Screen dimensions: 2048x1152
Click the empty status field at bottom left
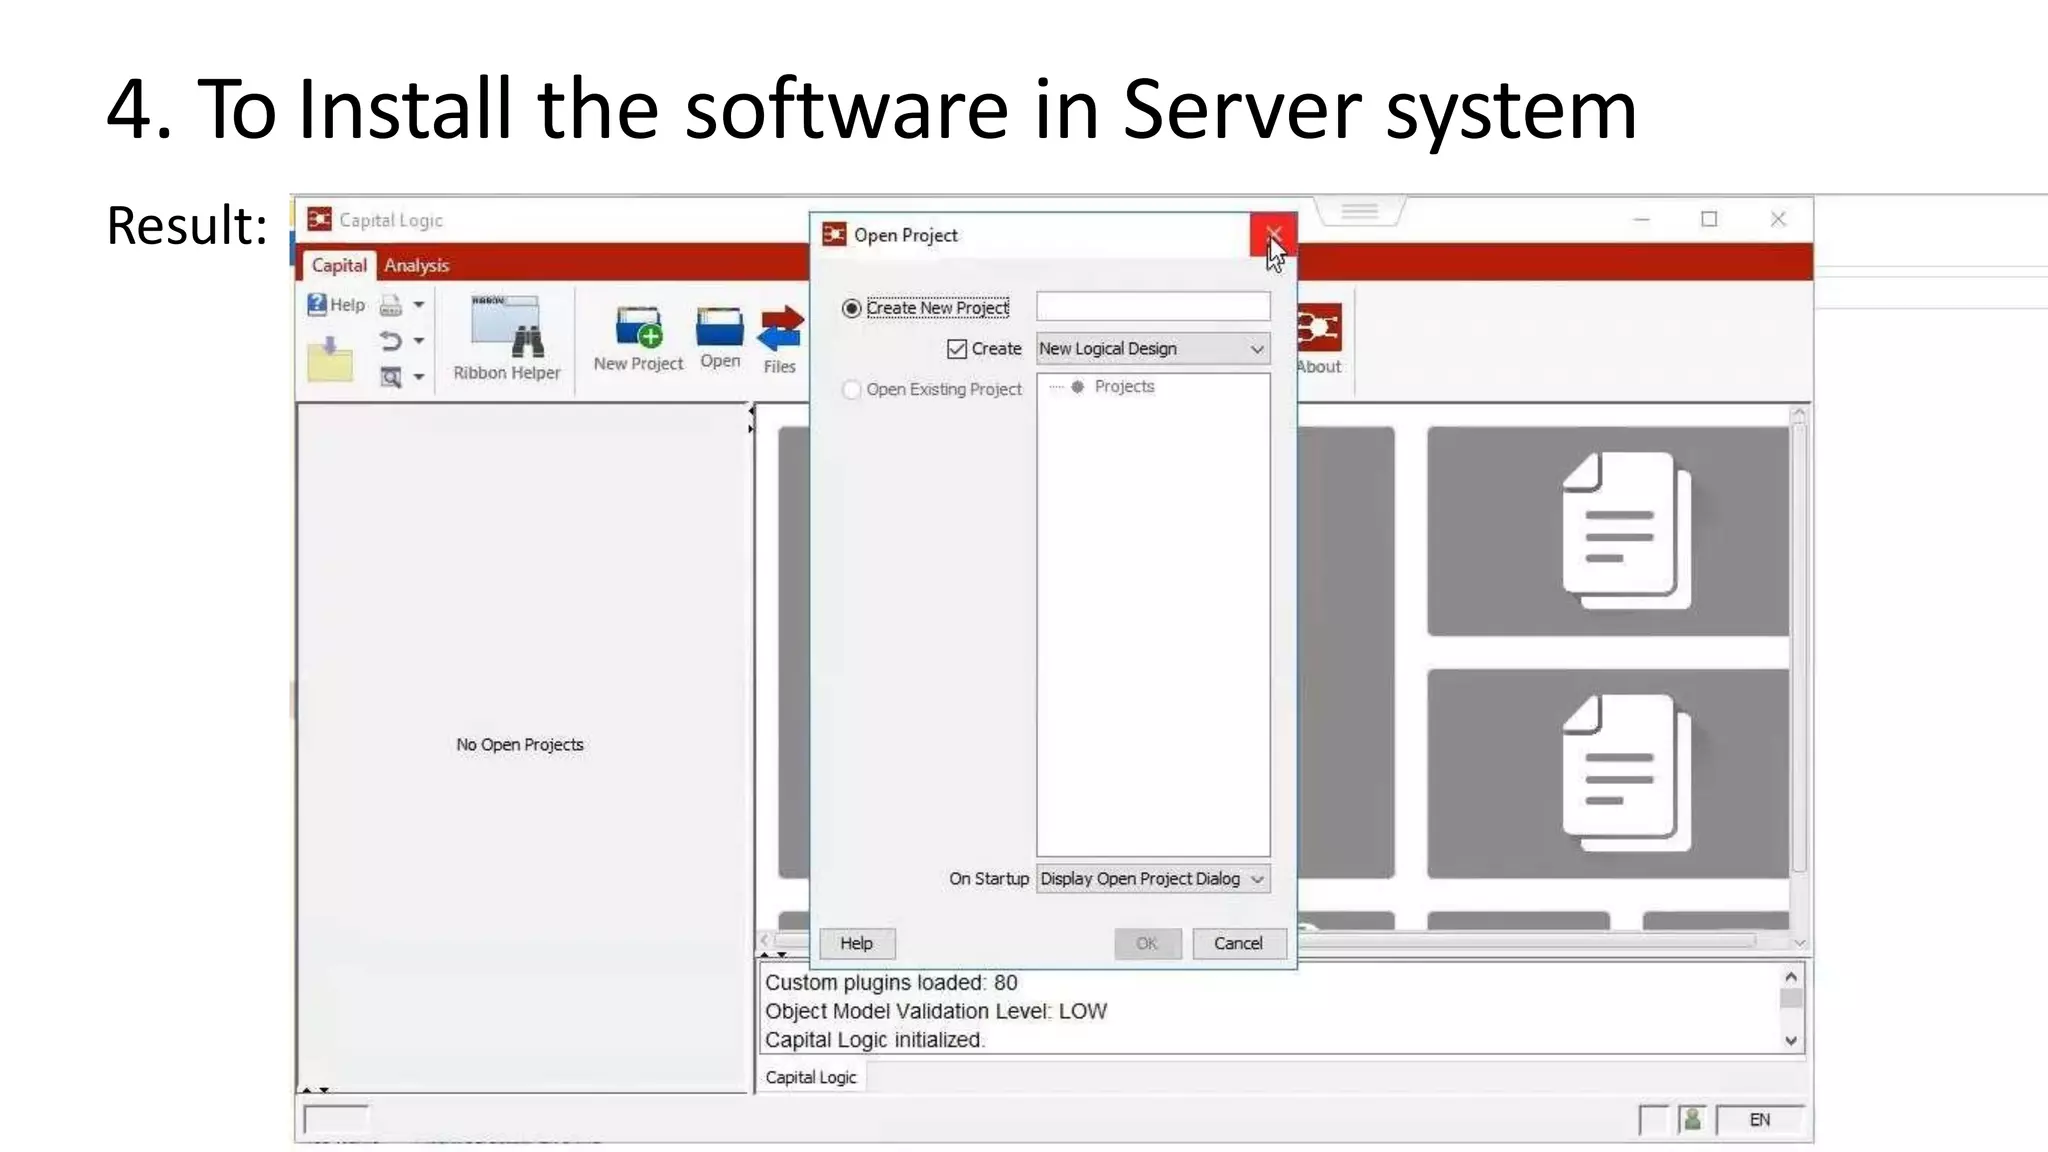336,1119
